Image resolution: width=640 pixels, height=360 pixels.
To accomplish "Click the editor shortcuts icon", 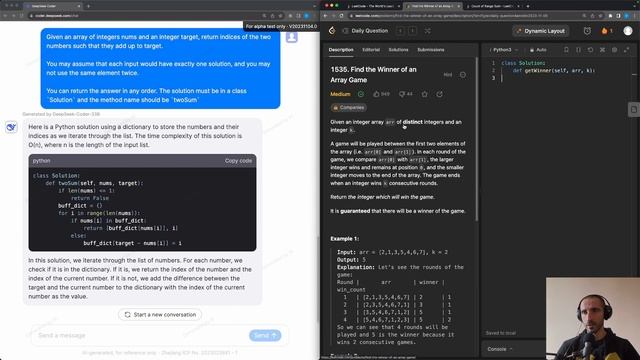I will coord(602,50).
